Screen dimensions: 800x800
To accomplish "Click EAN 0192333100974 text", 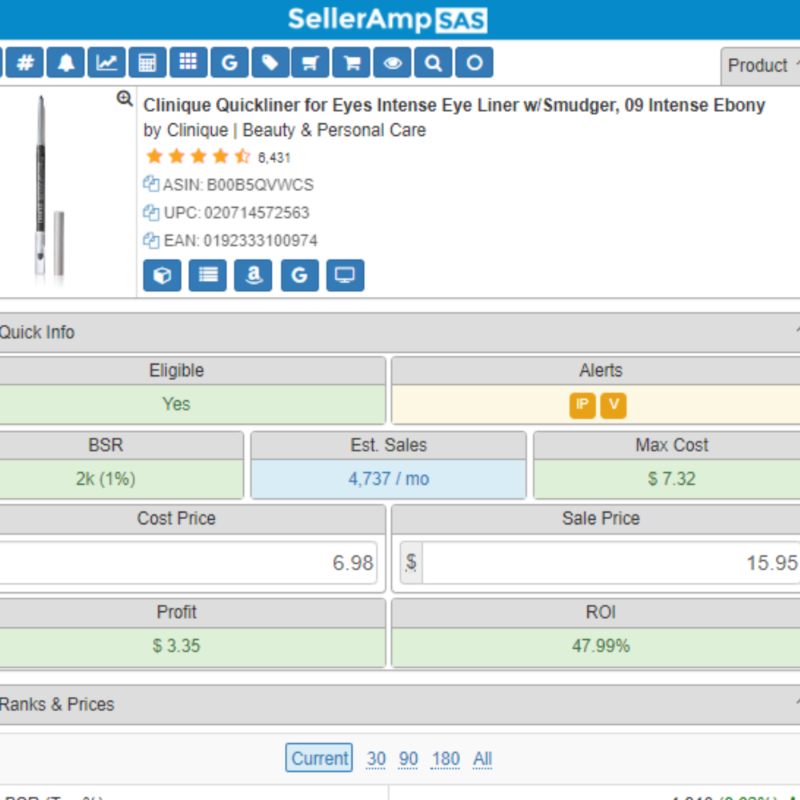I will coord(240,240).
